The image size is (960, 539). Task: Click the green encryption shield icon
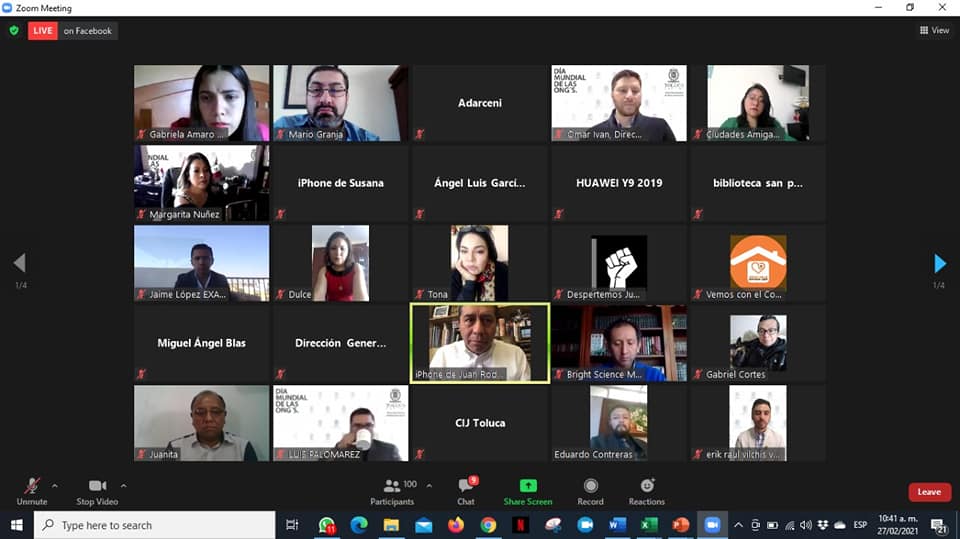14,31
